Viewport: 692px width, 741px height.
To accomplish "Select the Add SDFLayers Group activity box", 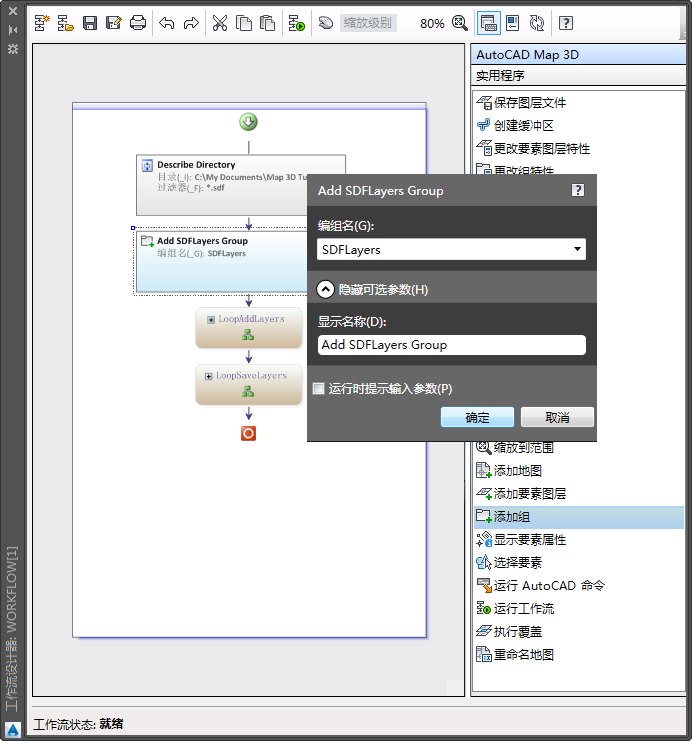I will pos(222,261).
